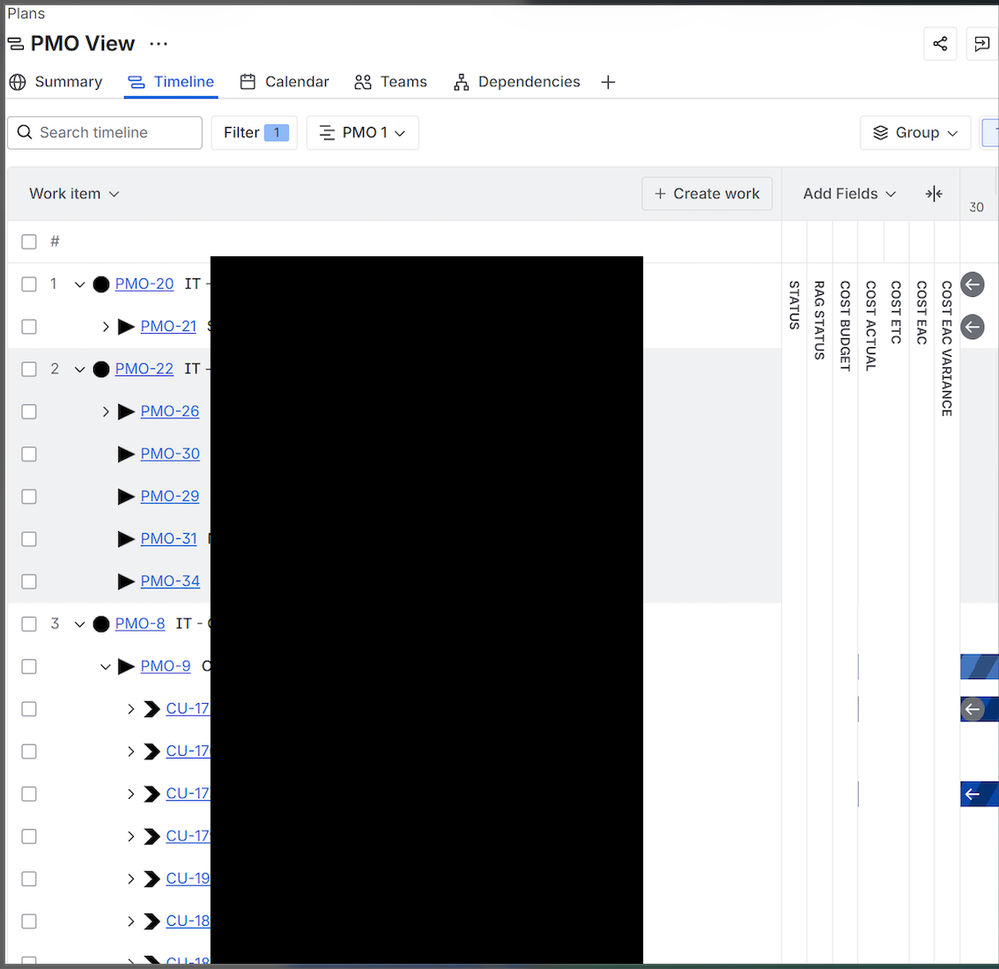Open the PMO-20 issue link
Image resolution: width=999 pixels, height=969 pixels.
(144, 284)
